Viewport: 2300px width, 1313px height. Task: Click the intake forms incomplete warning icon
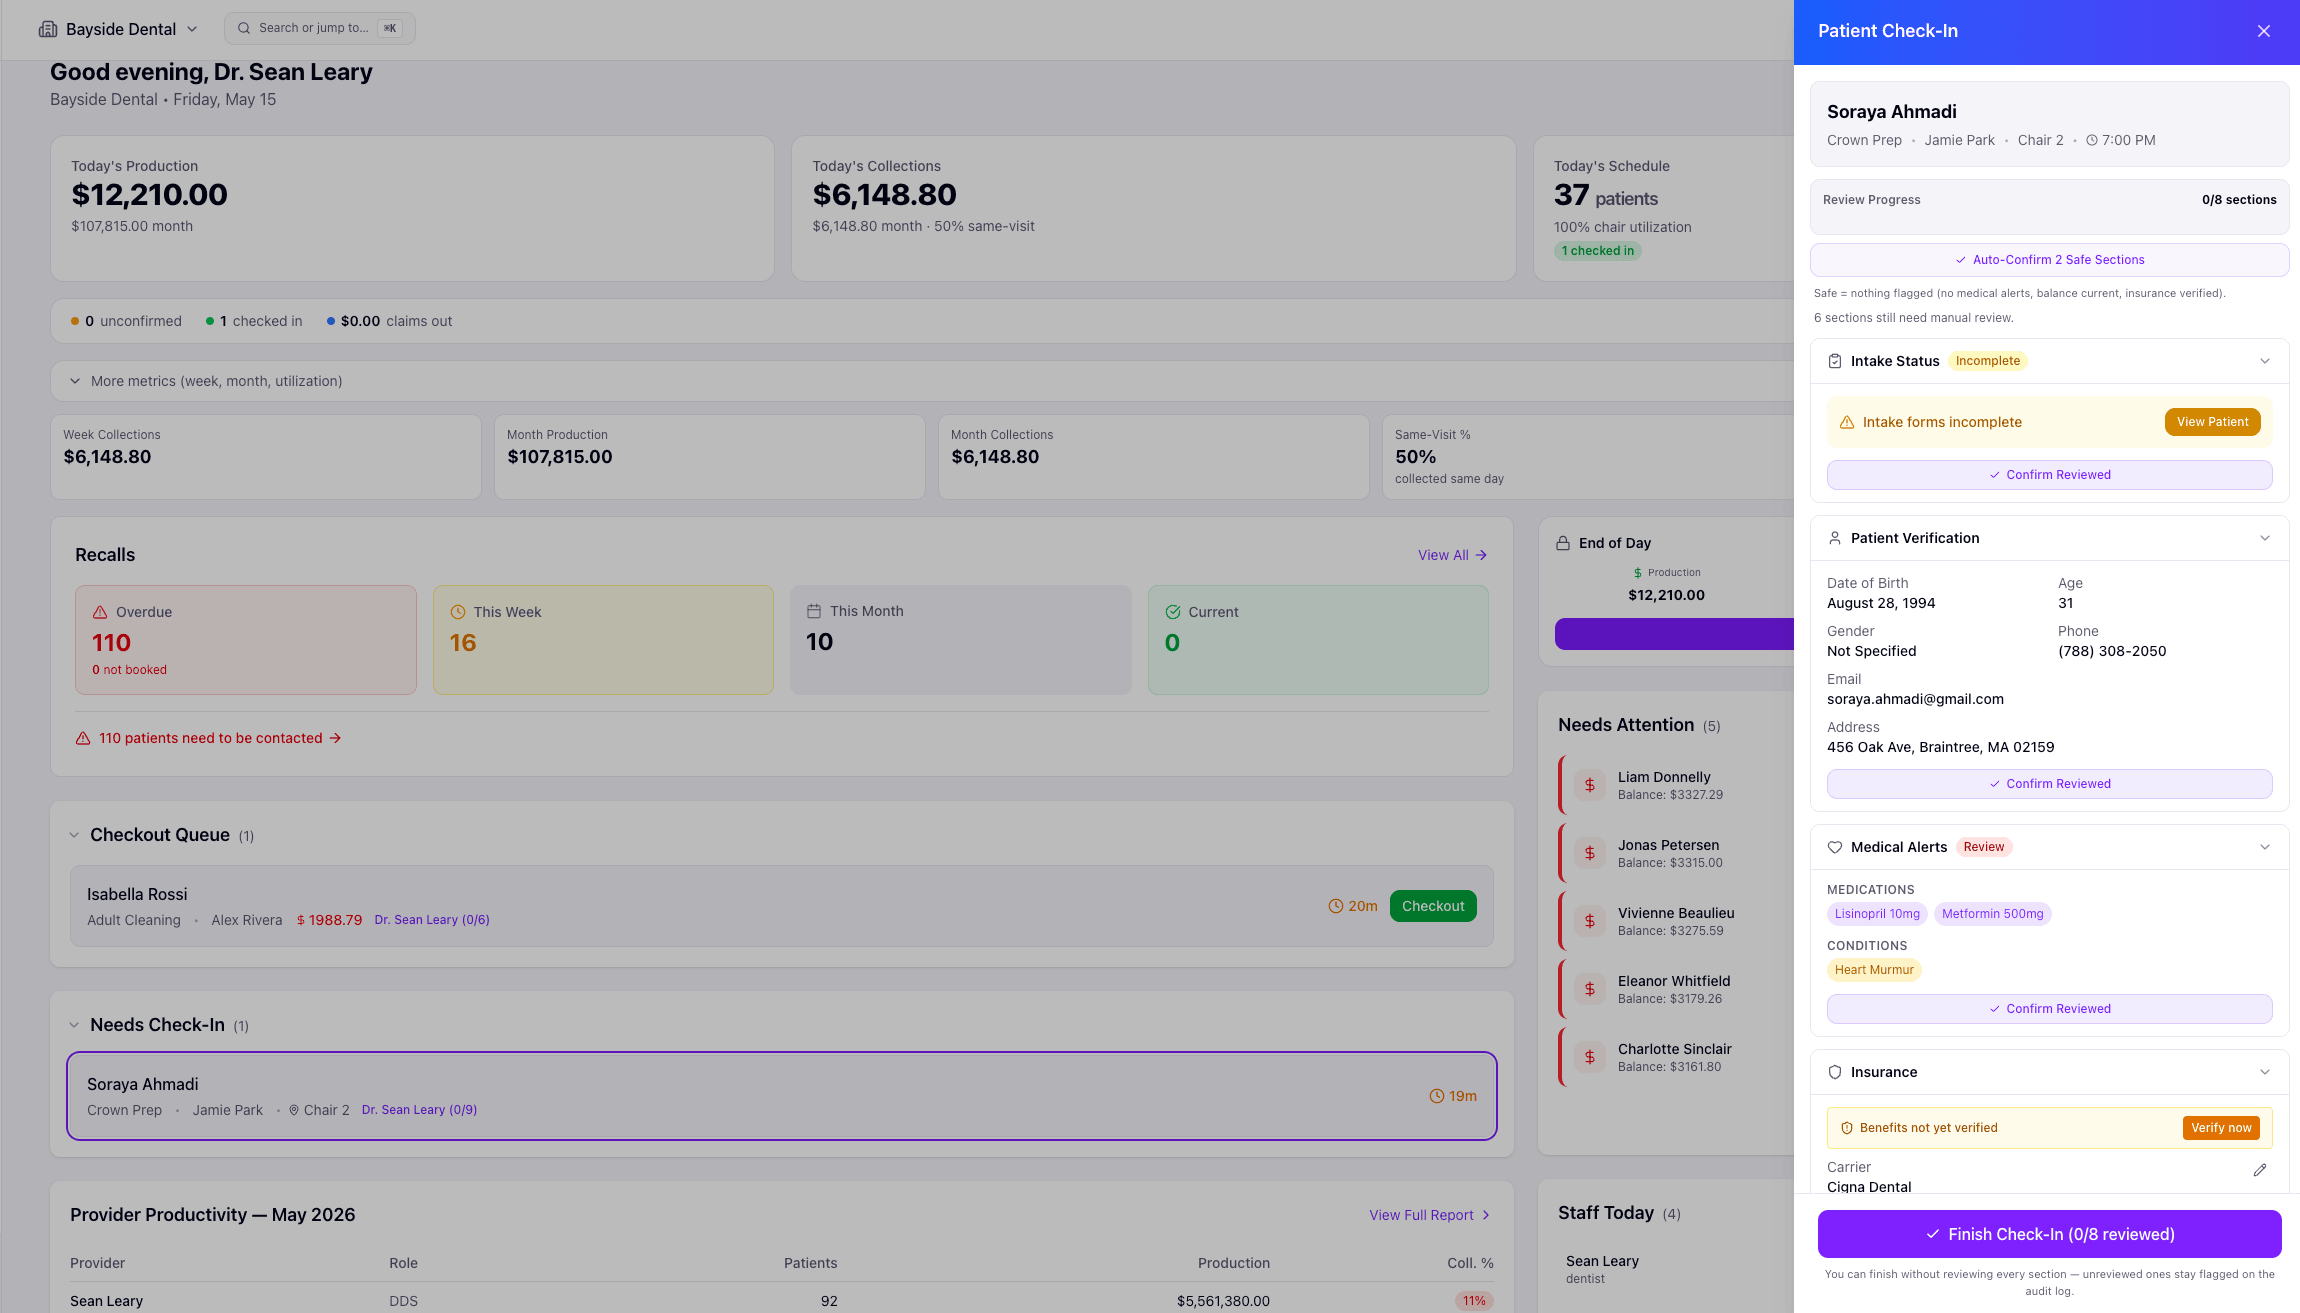click(1847, 423)
